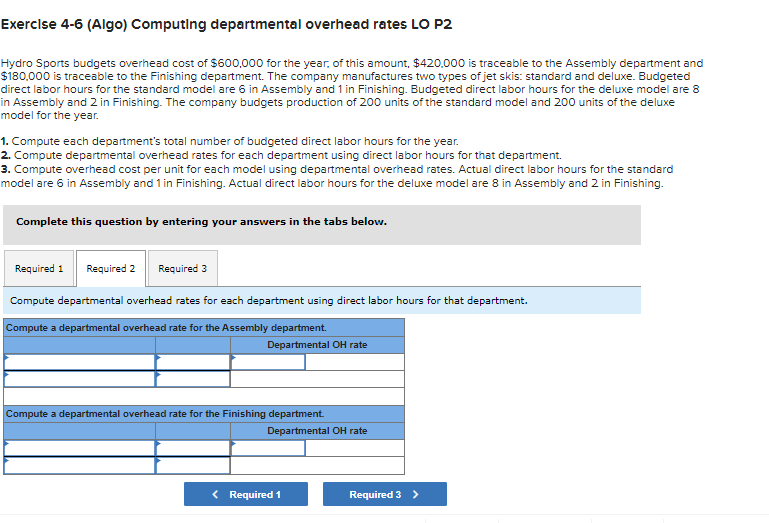Open Finishing second-row middle dropdown cell
This screenshot has width=769, height=523.
(193, 465)
